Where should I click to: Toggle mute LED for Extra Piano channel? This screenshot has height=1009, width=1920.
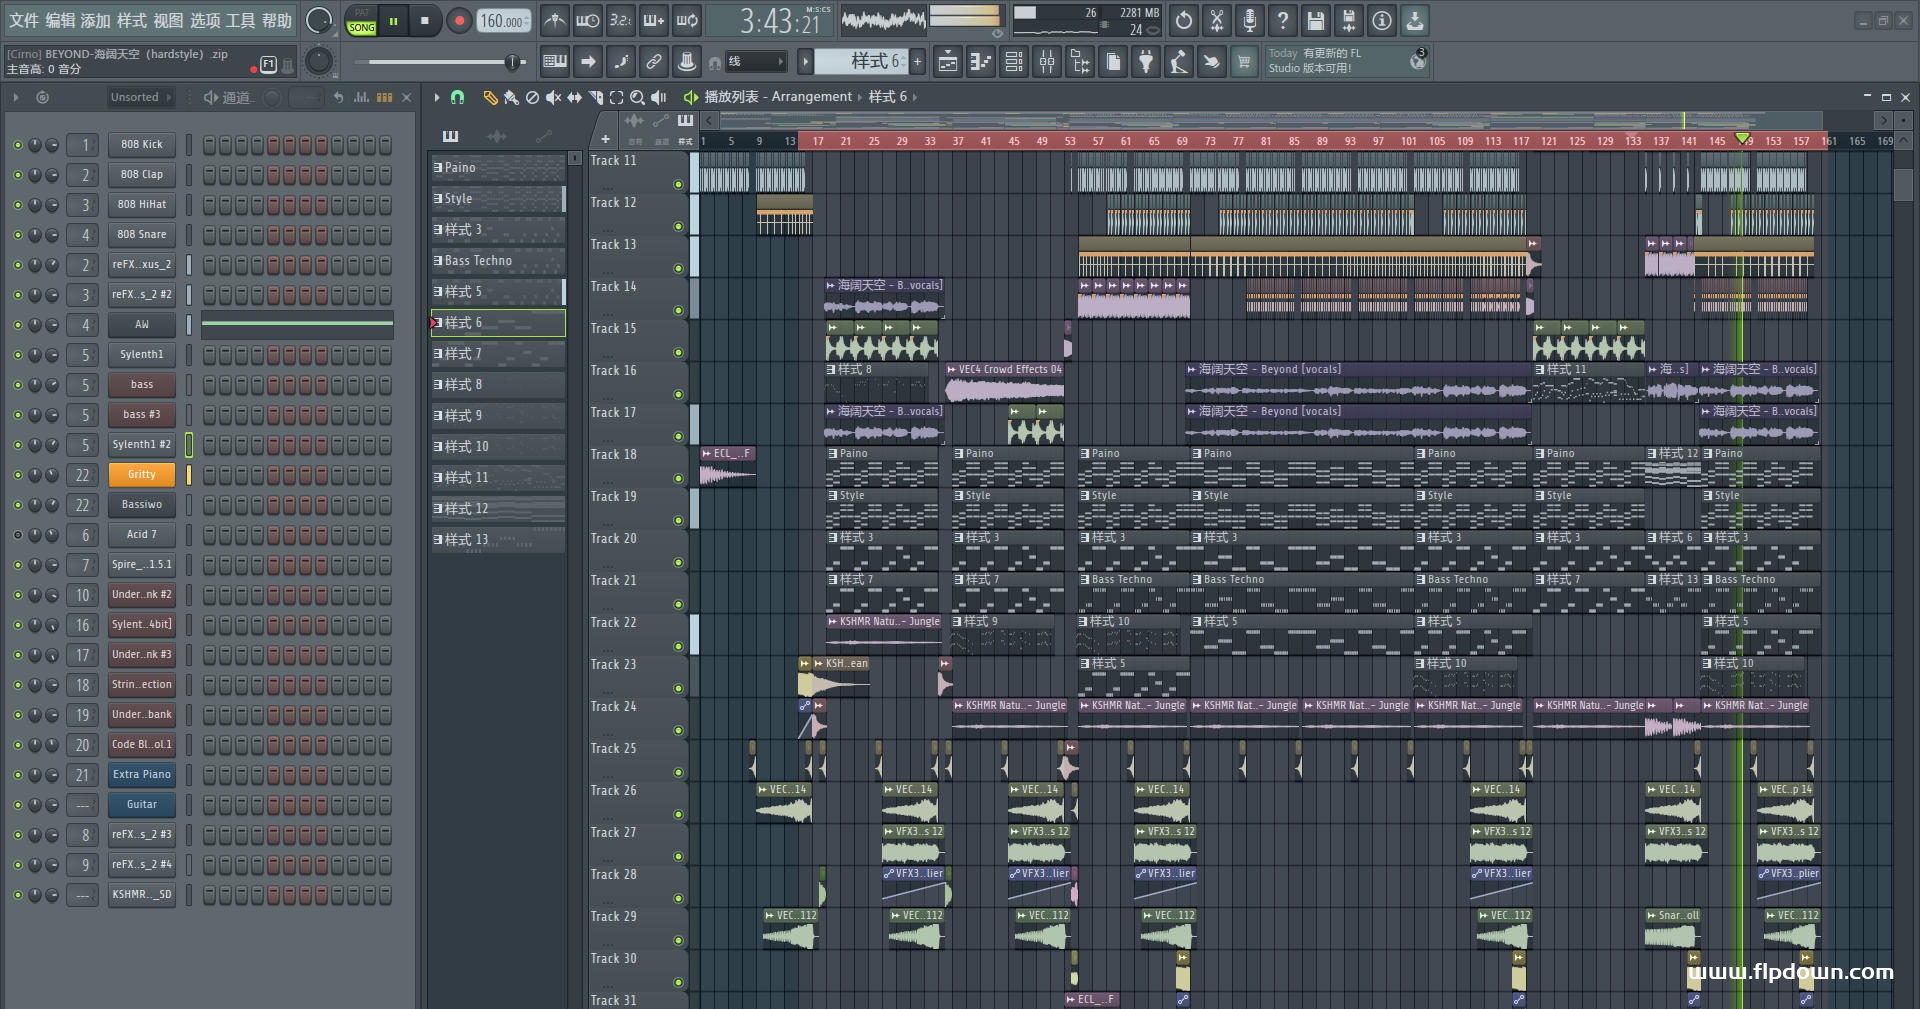click(17, 775)
